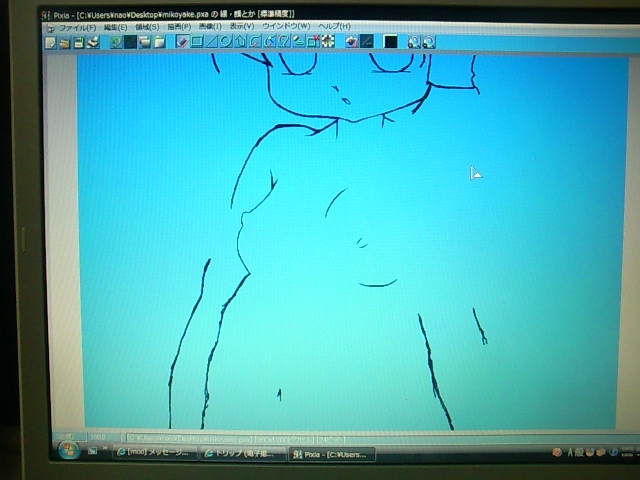The image size is (640, 480).
Task: Click the first magnifier zoom icon
Action: coord(414,42)
